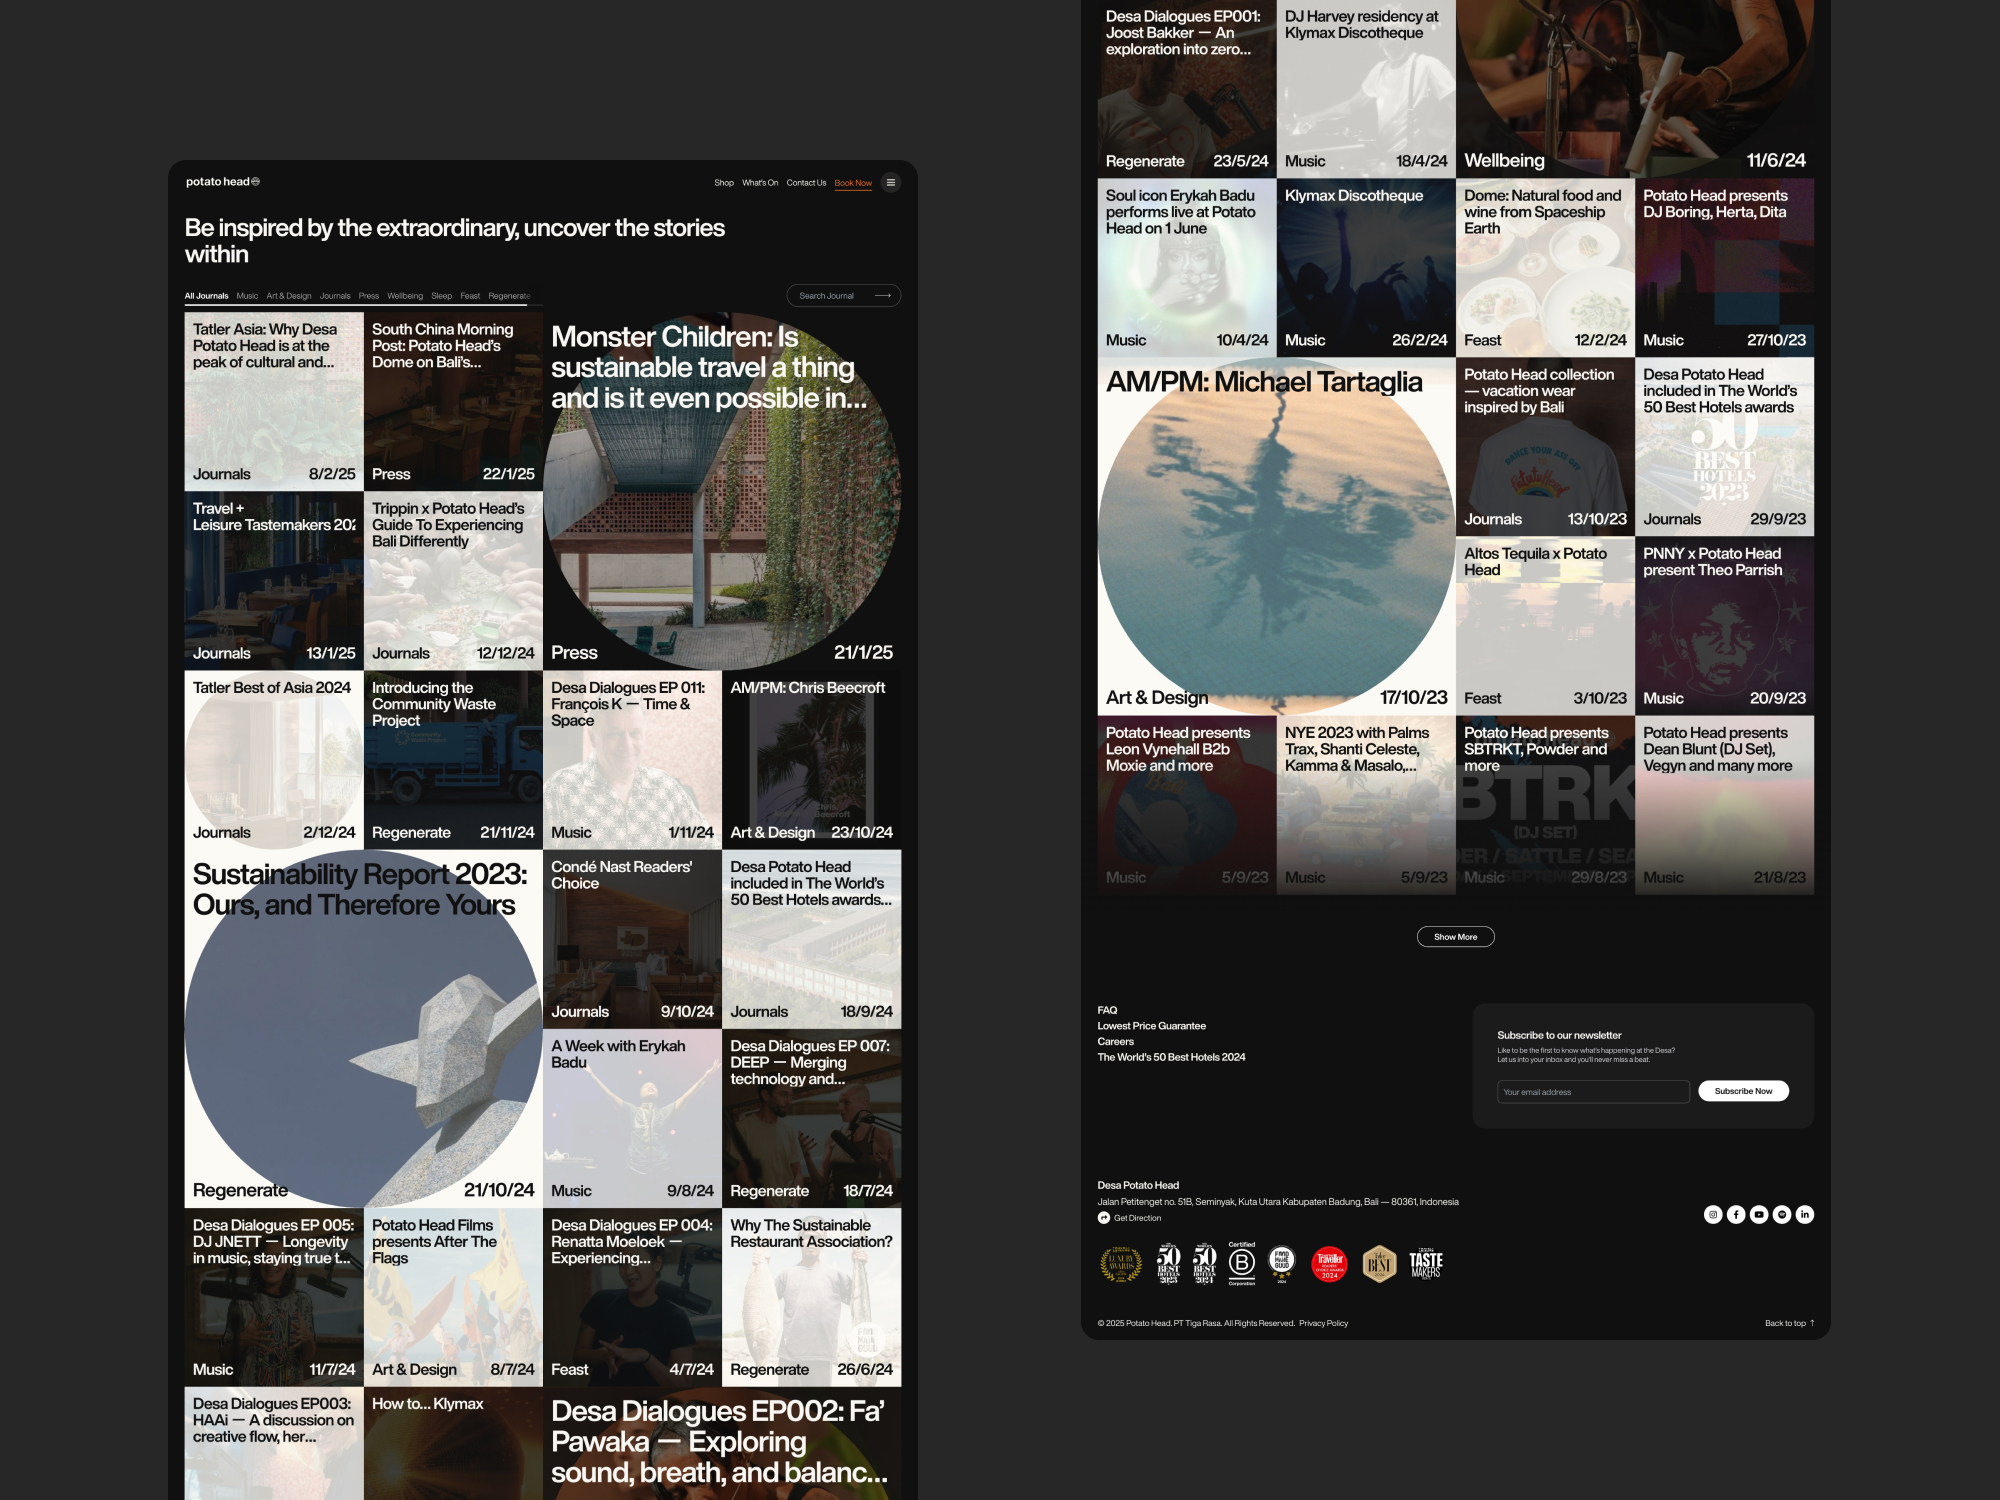Open the Introducing the Community Waste Project card
The image size is (2000, 1500).
pos(453,760)
